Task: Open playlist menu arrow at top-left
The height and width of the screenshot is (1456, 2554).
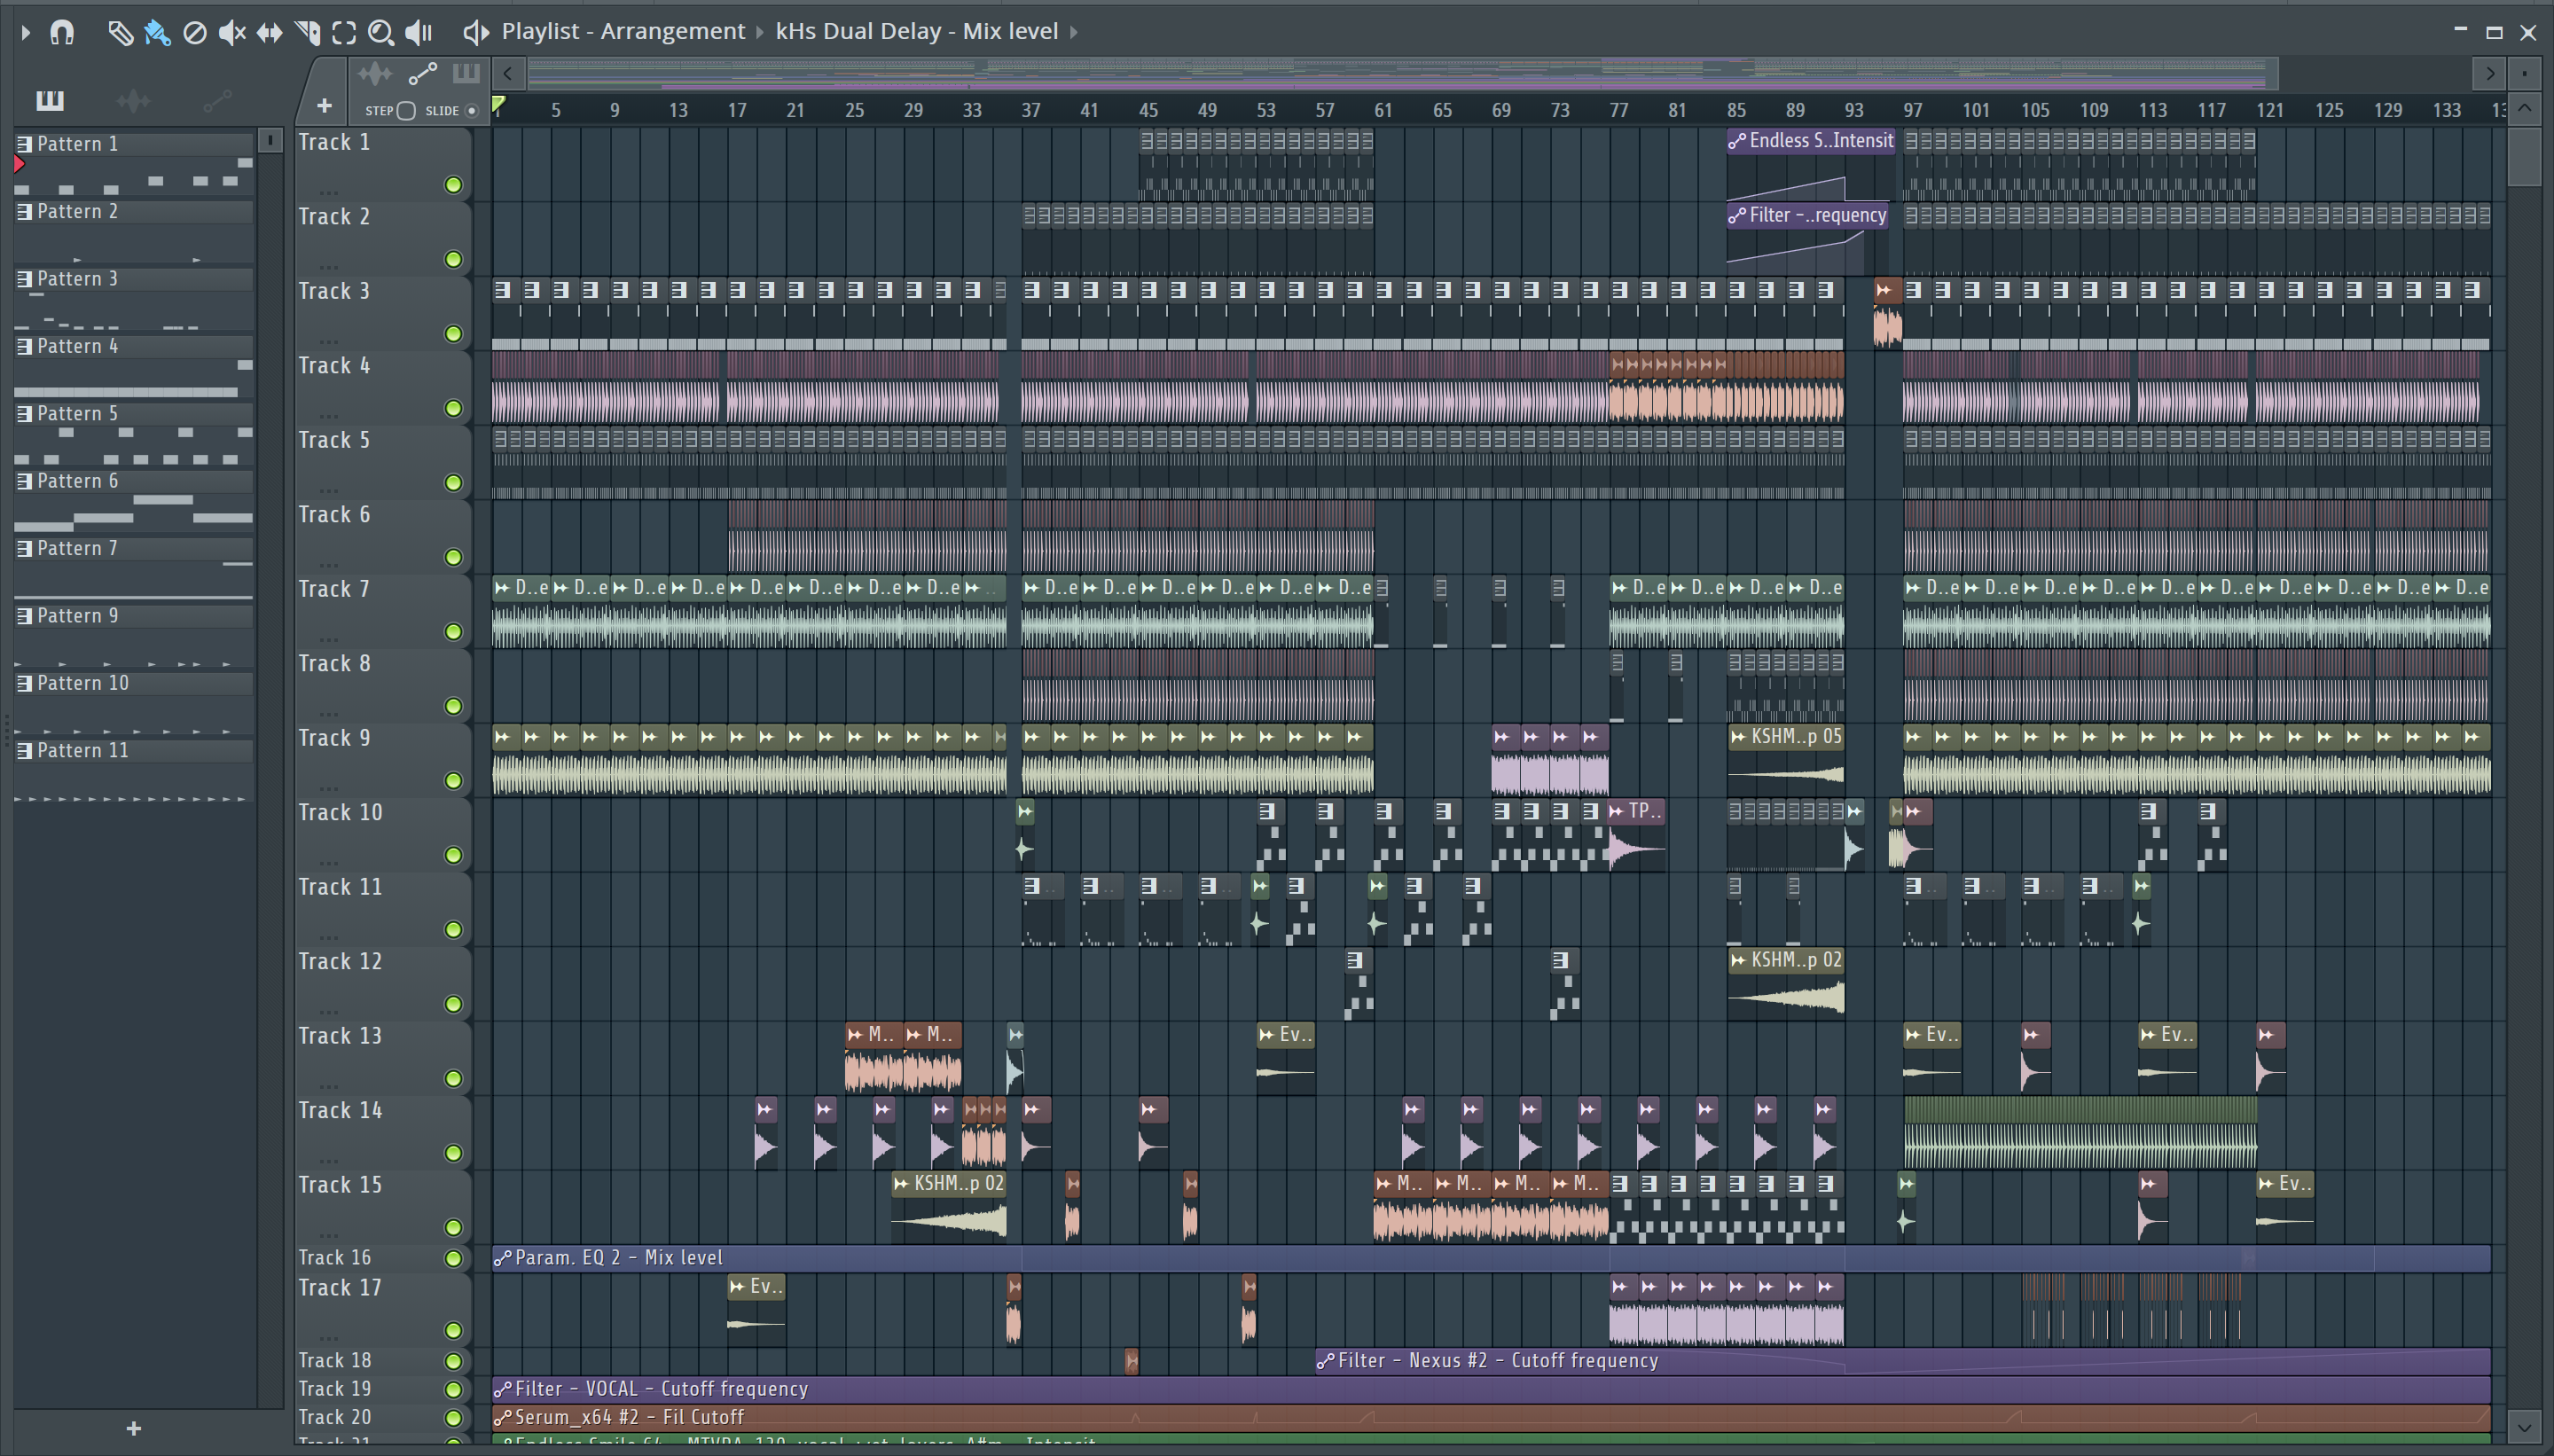Action: pyautogui.click(x=26, y=33)
